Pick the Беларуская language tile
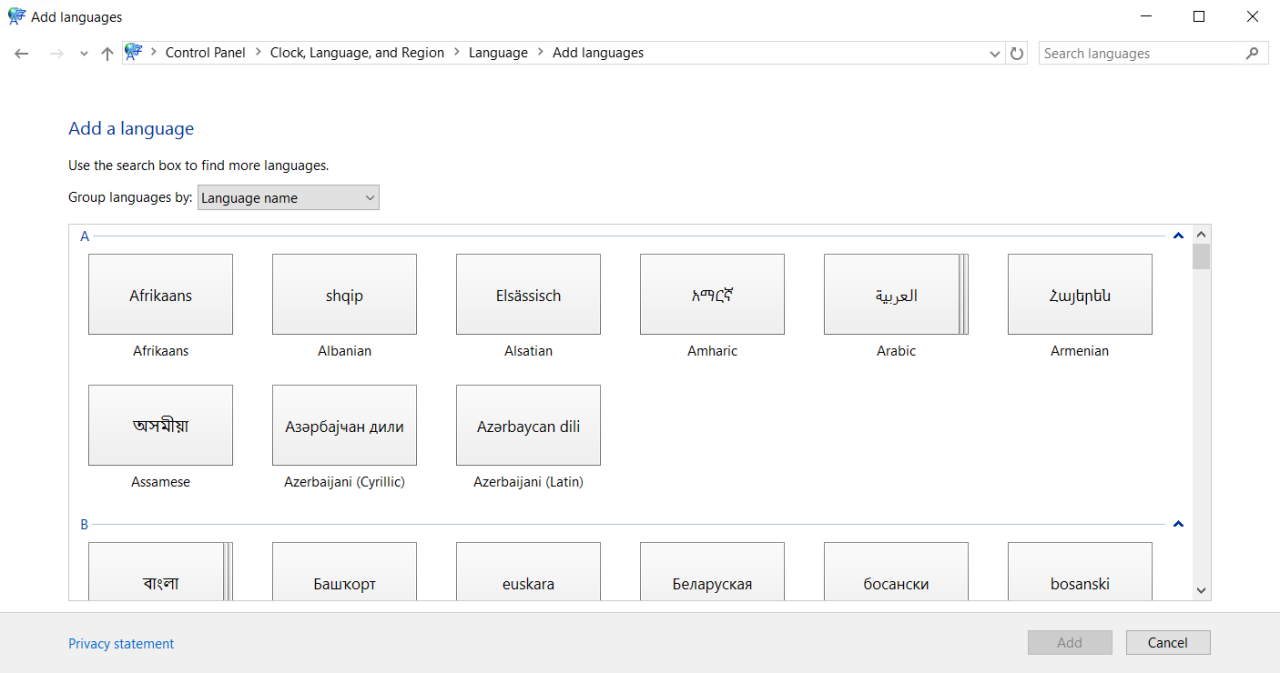1280x673 pixels. [x=713, y=571]
